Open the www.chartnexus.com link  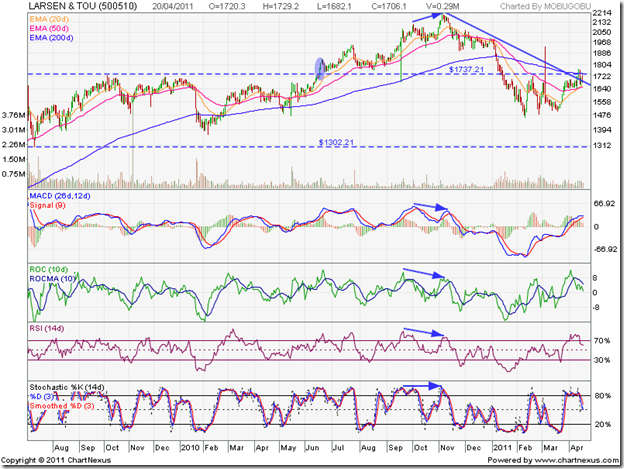point(576,460)
